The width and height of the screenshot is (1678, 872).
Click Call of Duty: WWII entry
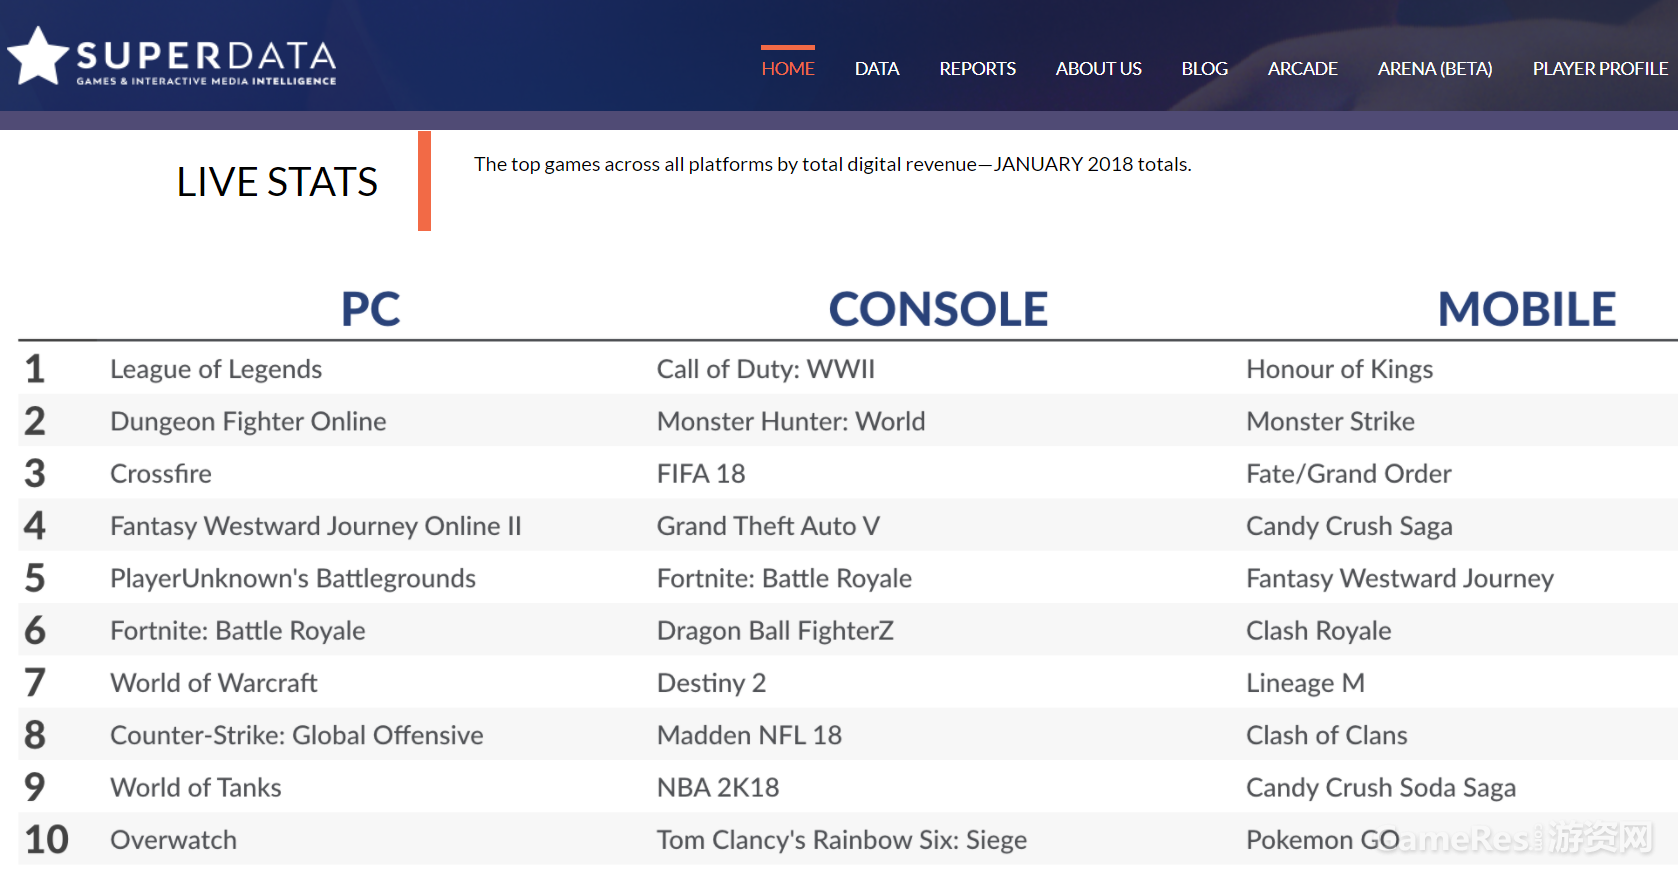pyautogui.click(x=766, y=369)
